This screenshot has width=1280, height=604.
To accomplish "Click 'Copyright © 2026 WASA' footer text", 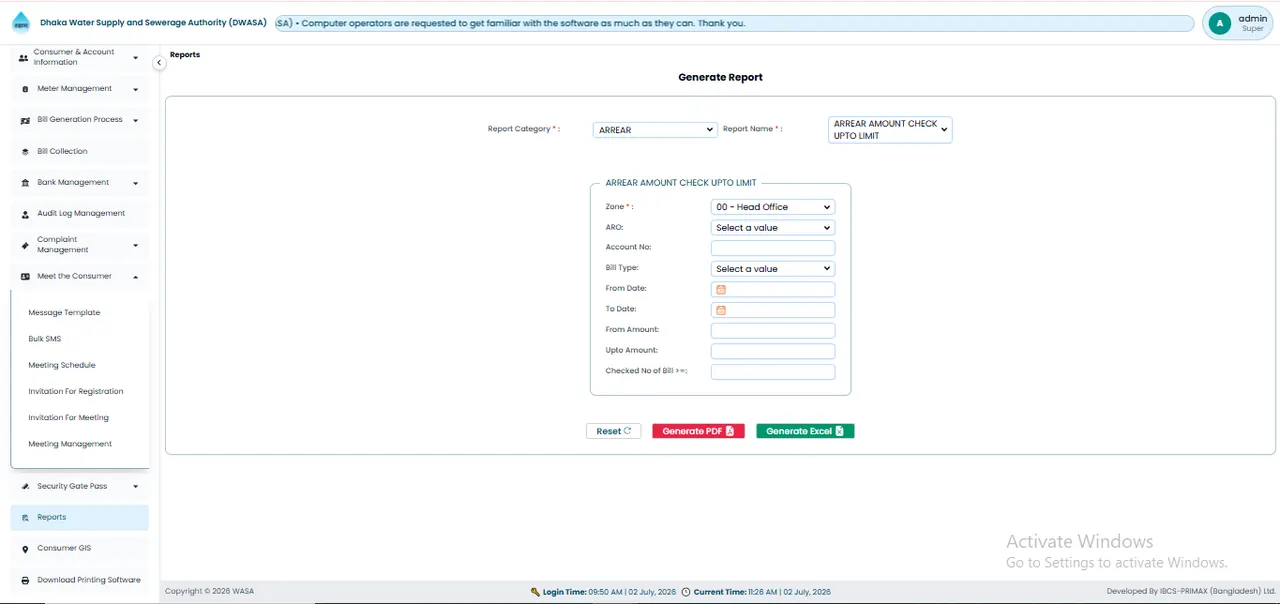I will click(x=209, y=592).
